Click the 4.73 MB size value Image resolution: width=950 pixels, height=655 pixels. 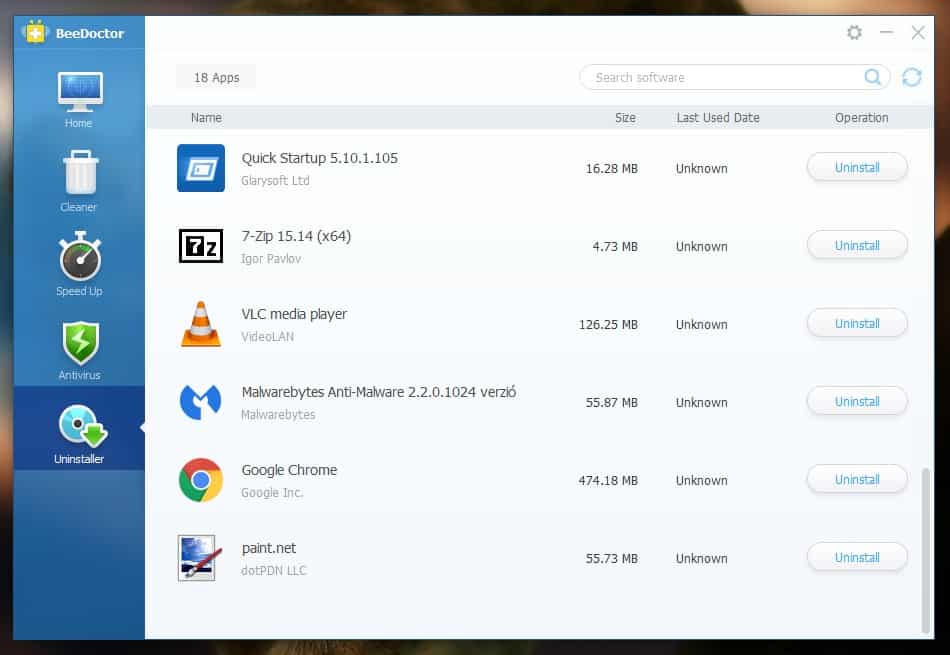click(615, 247)
